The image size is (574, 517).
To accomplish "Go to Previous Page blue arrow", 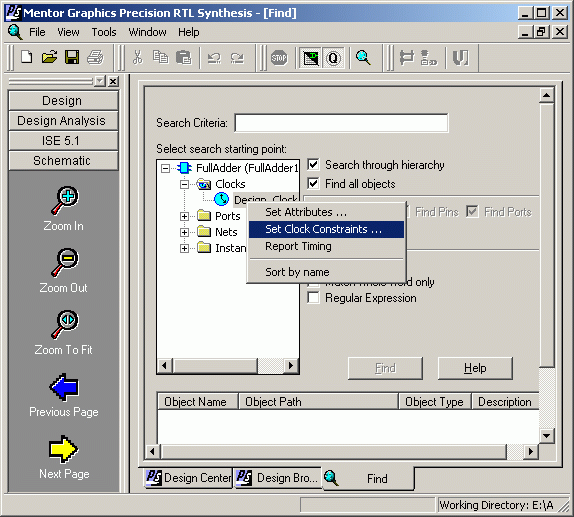I will pyautogui.click(x=64, y=387).
